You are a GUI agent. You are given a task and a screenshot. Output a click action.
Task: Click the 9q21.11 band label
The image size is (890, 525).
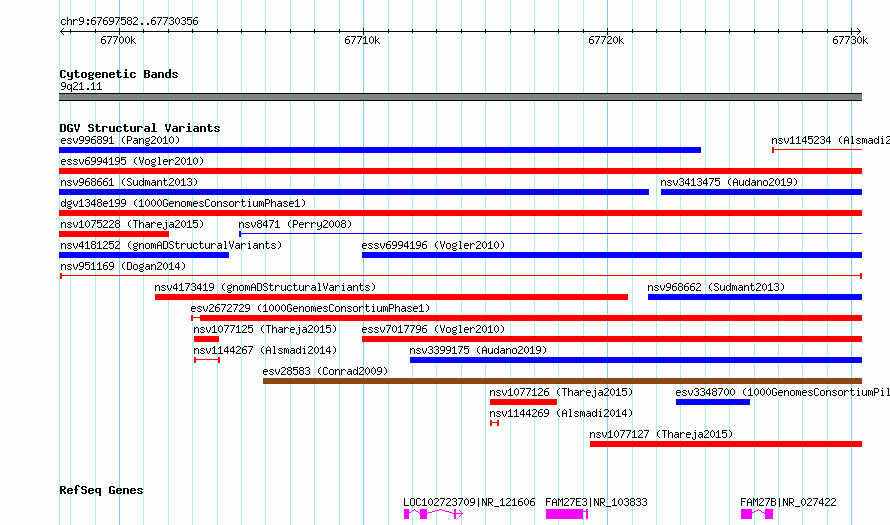click(81, 86)
